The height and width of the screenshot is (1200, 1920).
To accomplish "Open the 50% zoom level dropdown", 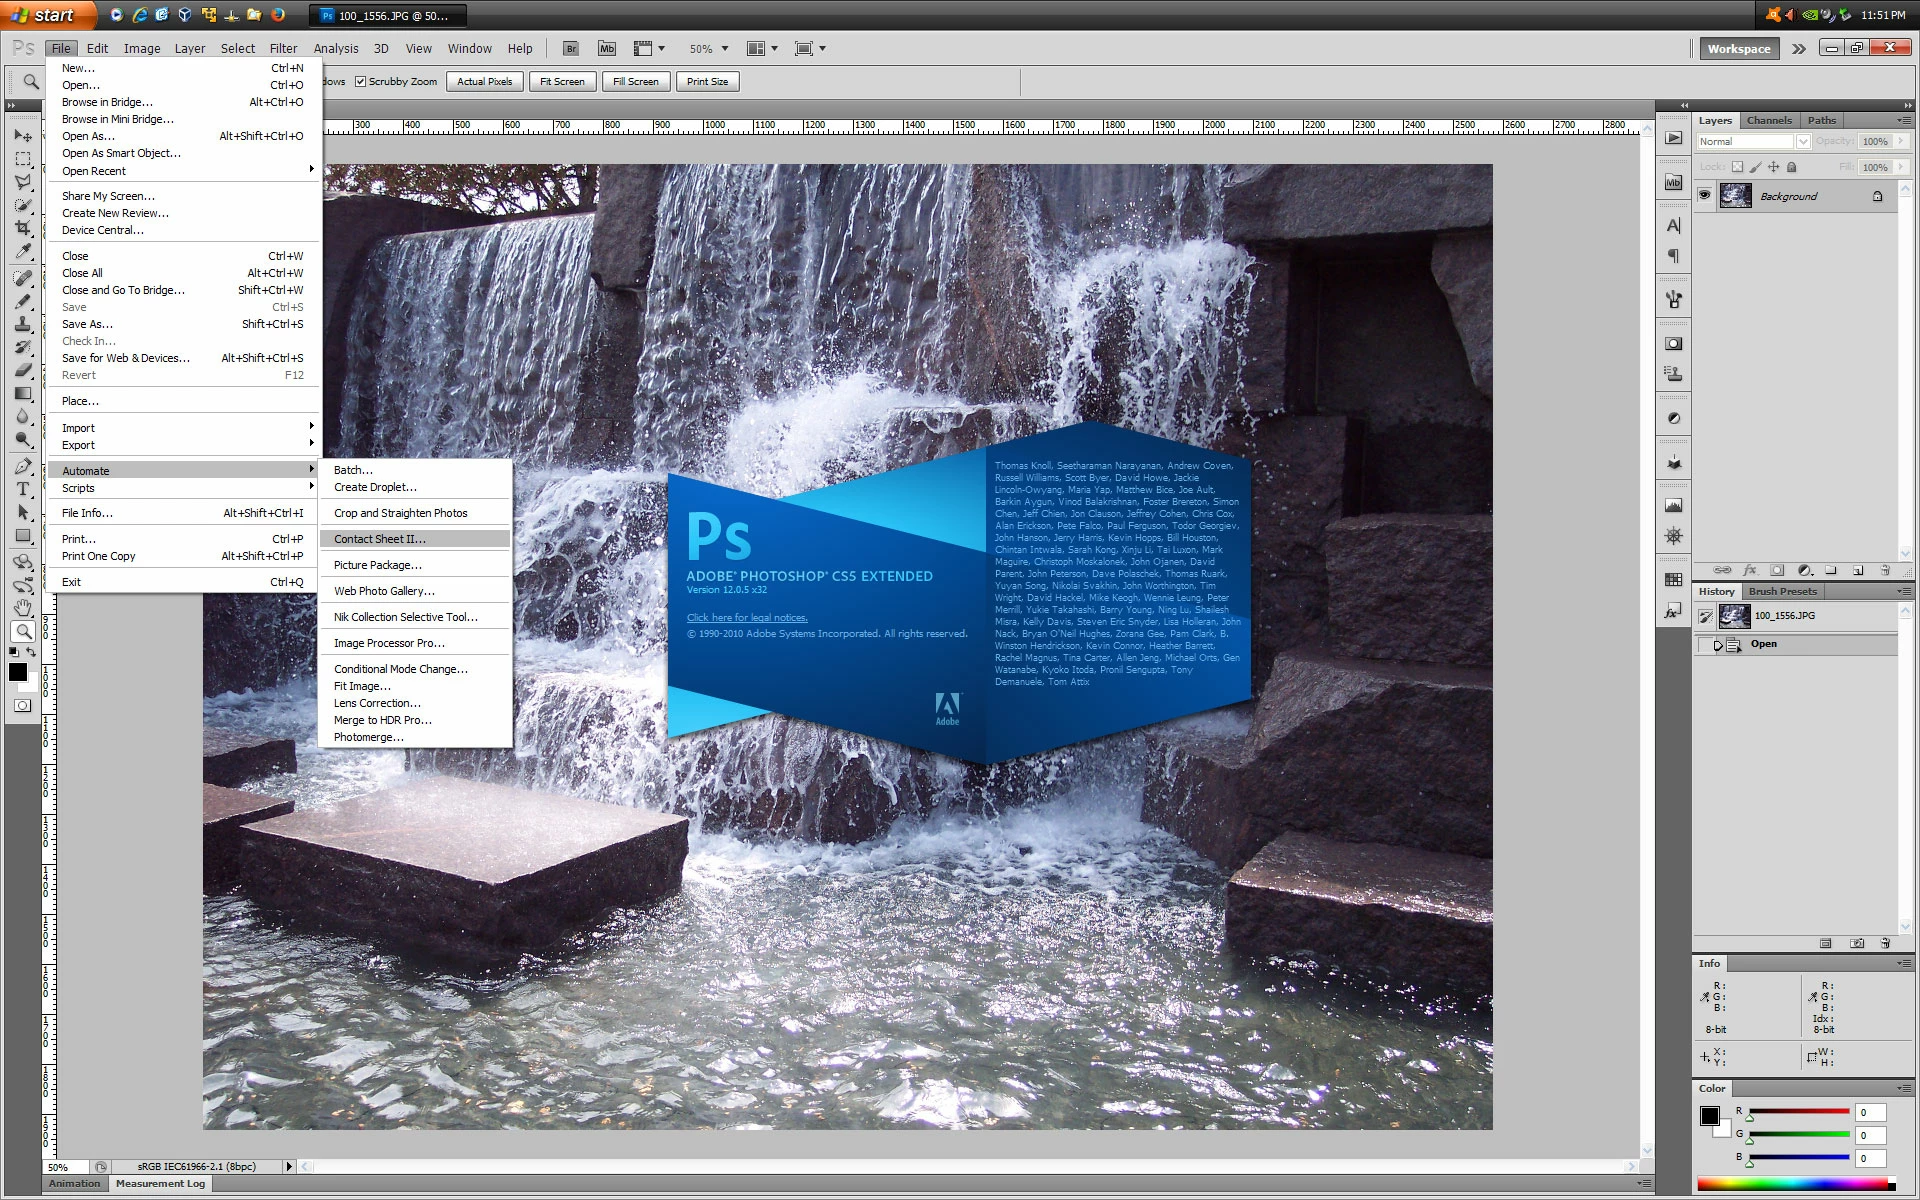I will point(724,48).
